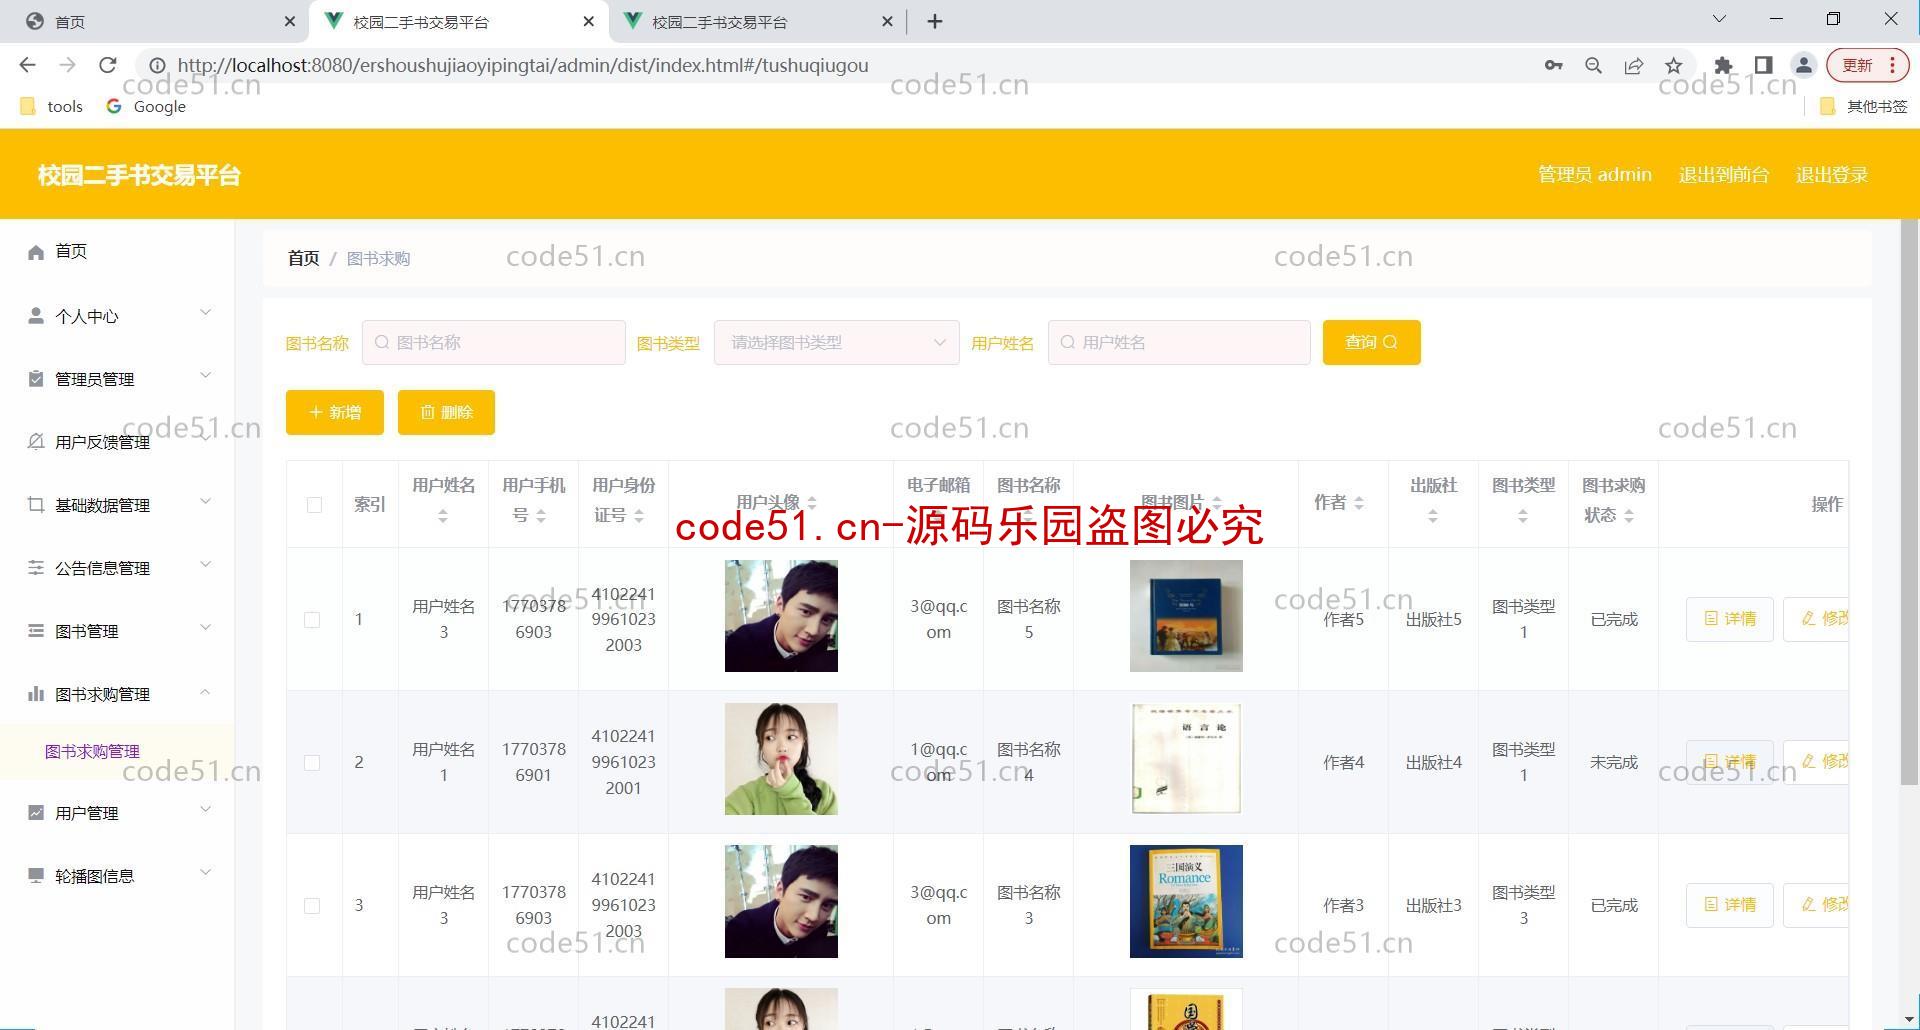The image size is (1920, 1030).
Task: Click the 用户反馈管理 bell icon
Action: tap(36, 442)
